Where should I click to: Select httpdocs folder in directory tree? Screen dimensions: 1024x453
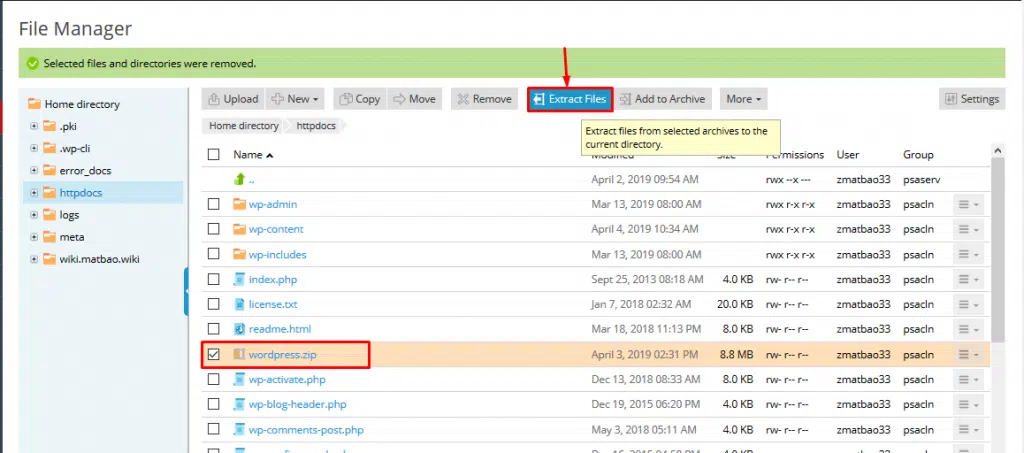point(81,192)
